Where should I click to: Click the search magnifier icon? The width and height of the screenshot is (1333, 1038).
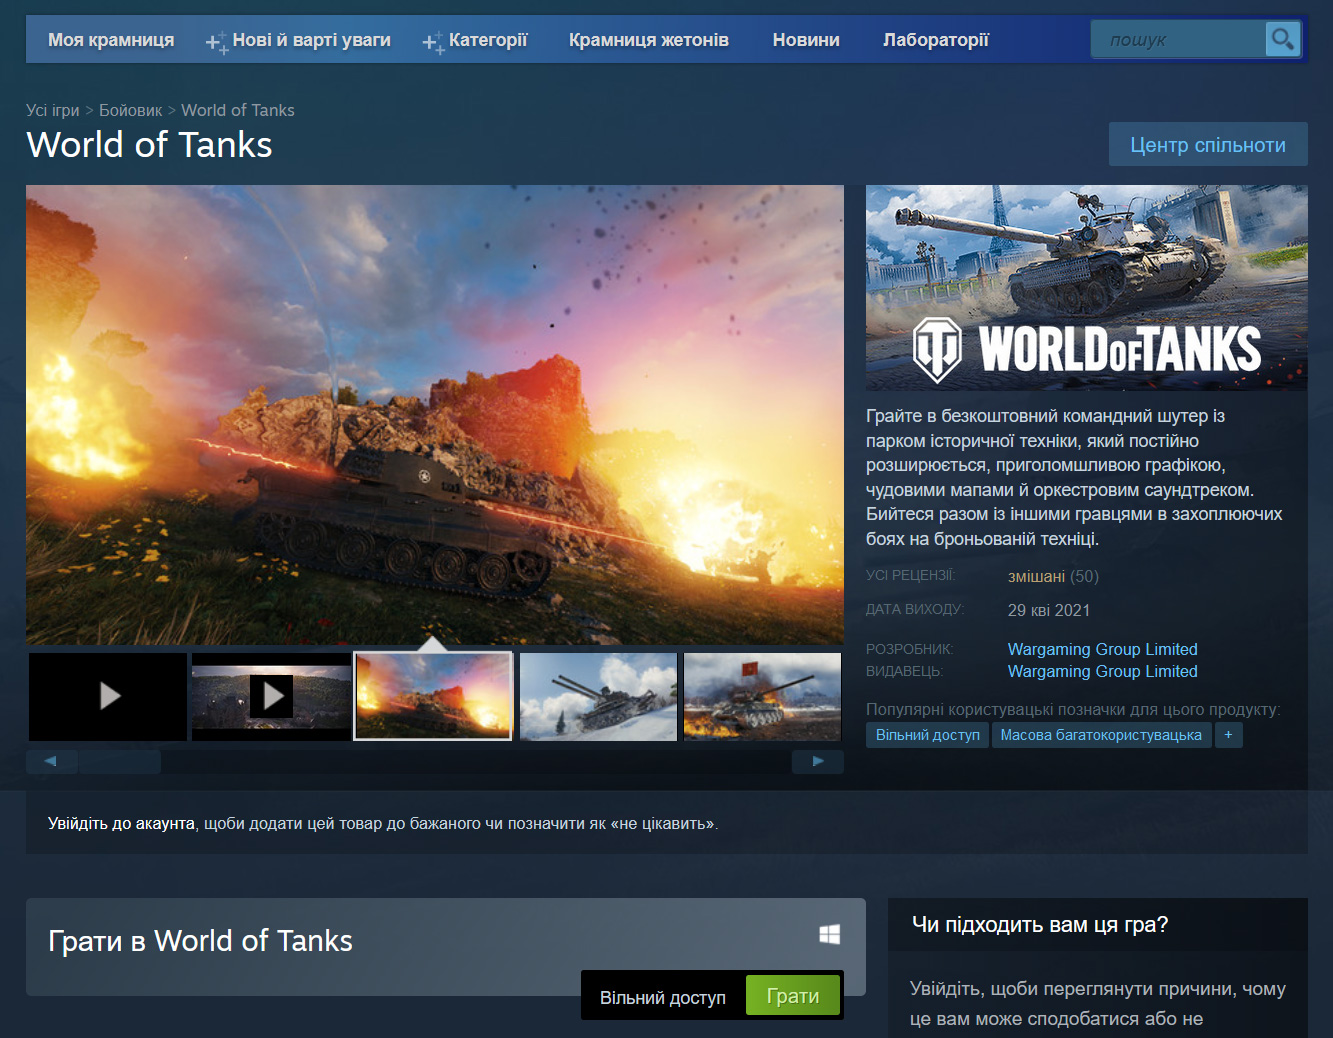(1282, 40)
